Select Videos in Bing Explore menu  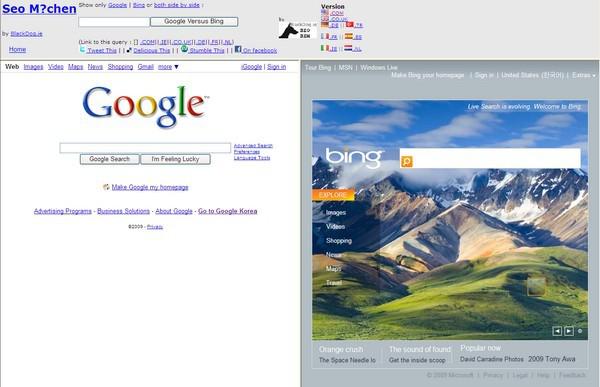click(336, 227)
